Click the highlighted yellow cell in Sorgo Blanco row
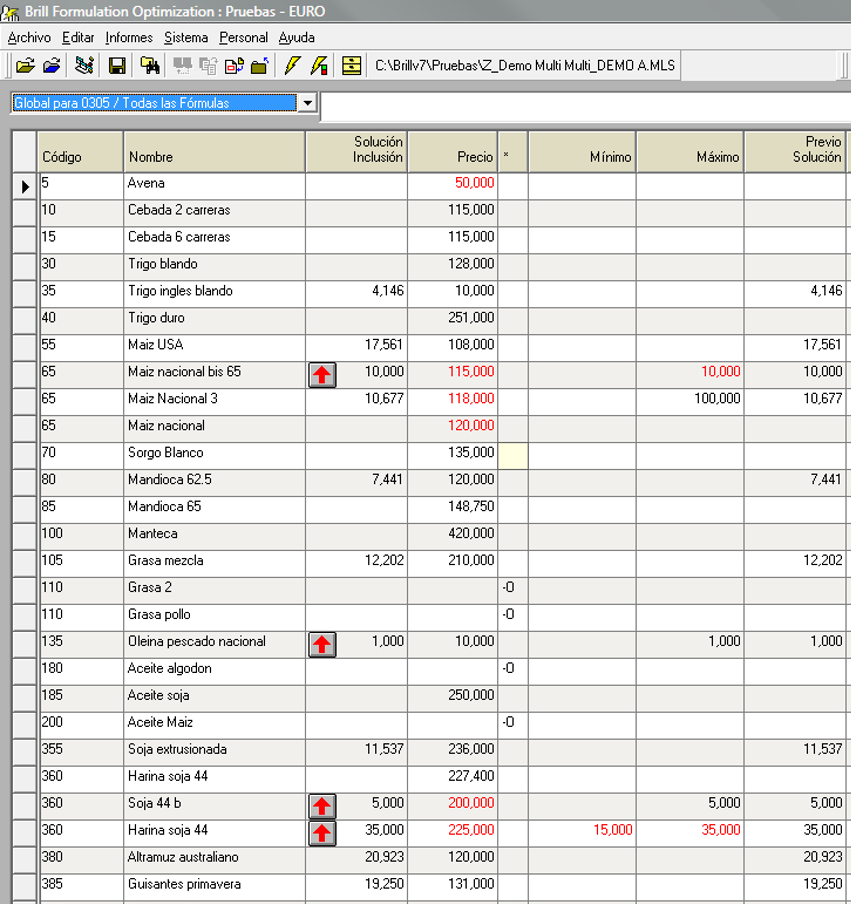 (513, 456)
